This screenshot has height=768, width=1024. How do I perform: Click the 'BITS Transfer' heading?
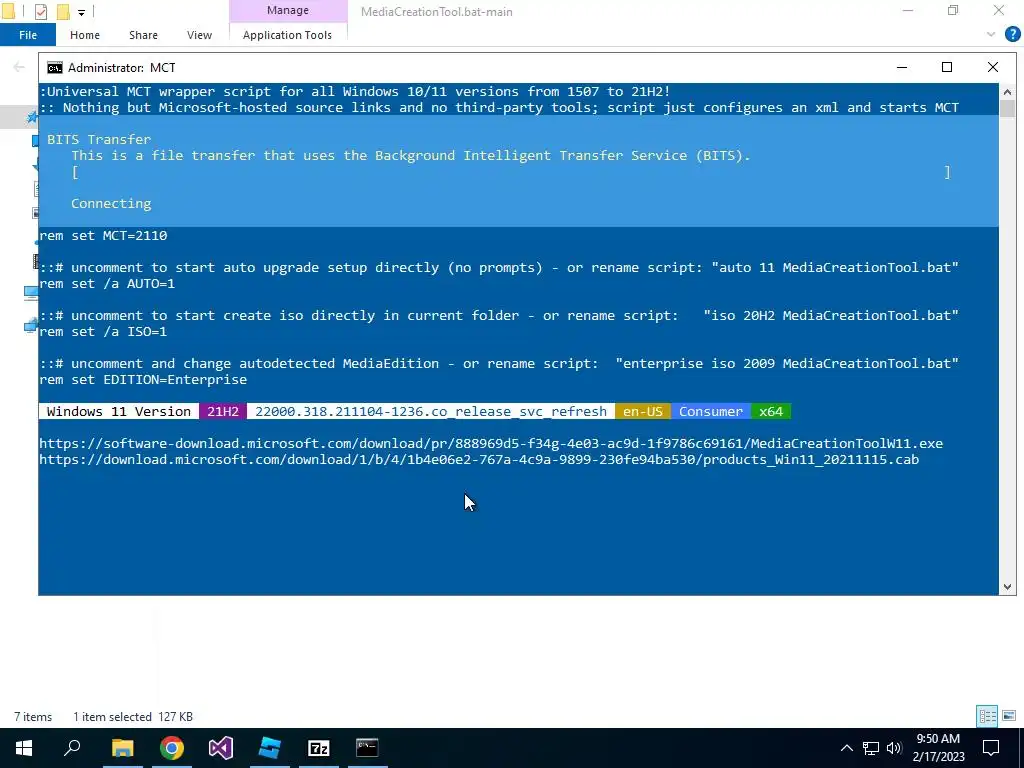click(99, 139)
